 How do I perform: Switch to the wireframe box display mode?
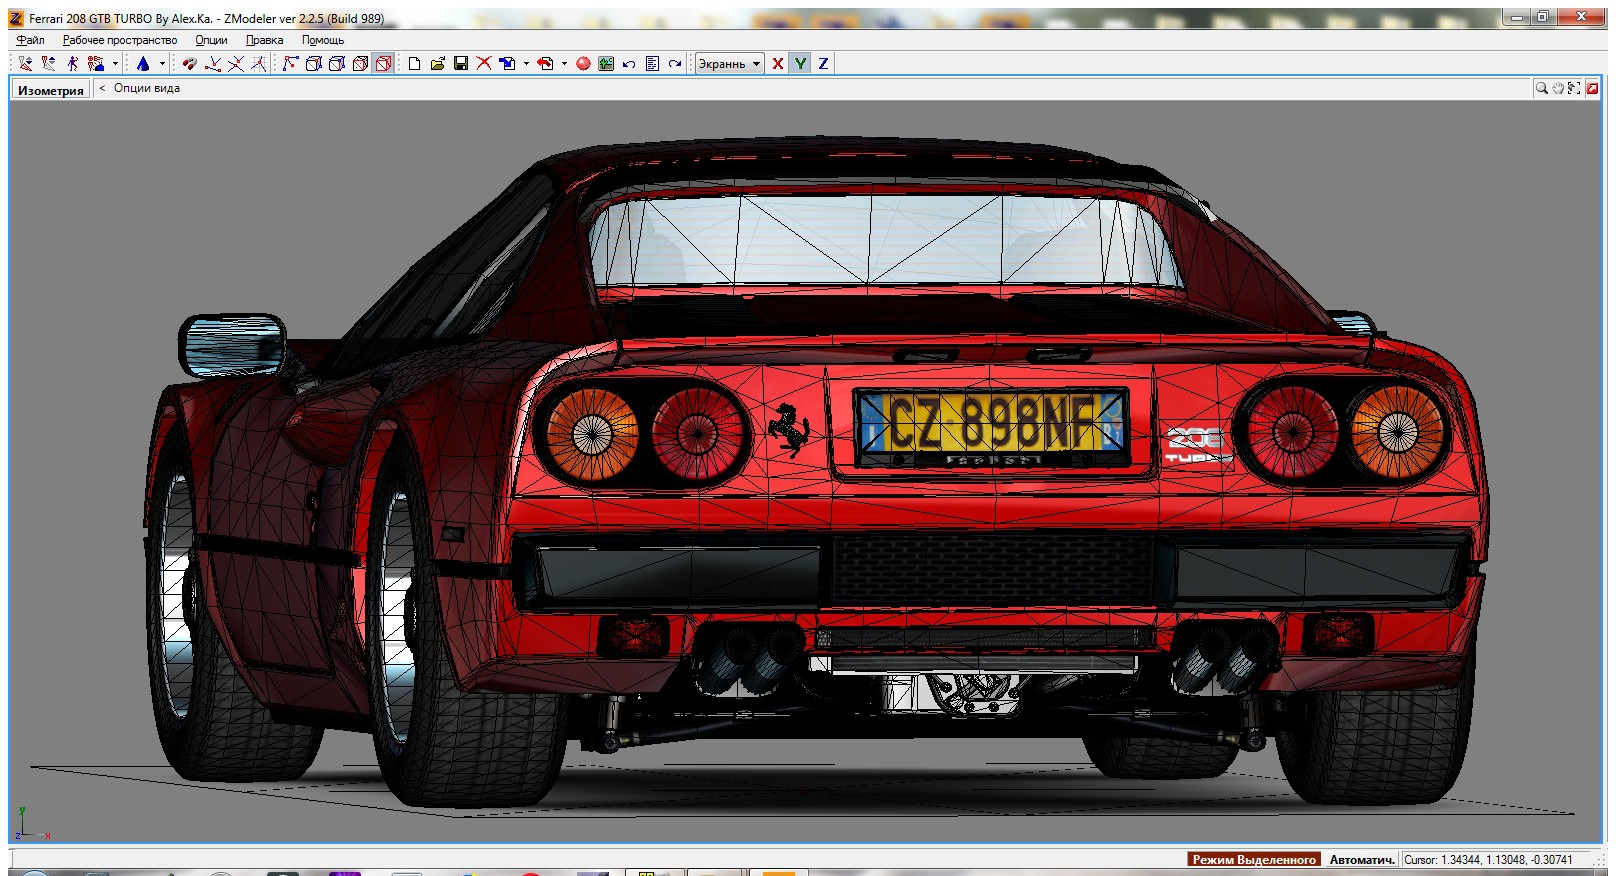pos(313,63)
